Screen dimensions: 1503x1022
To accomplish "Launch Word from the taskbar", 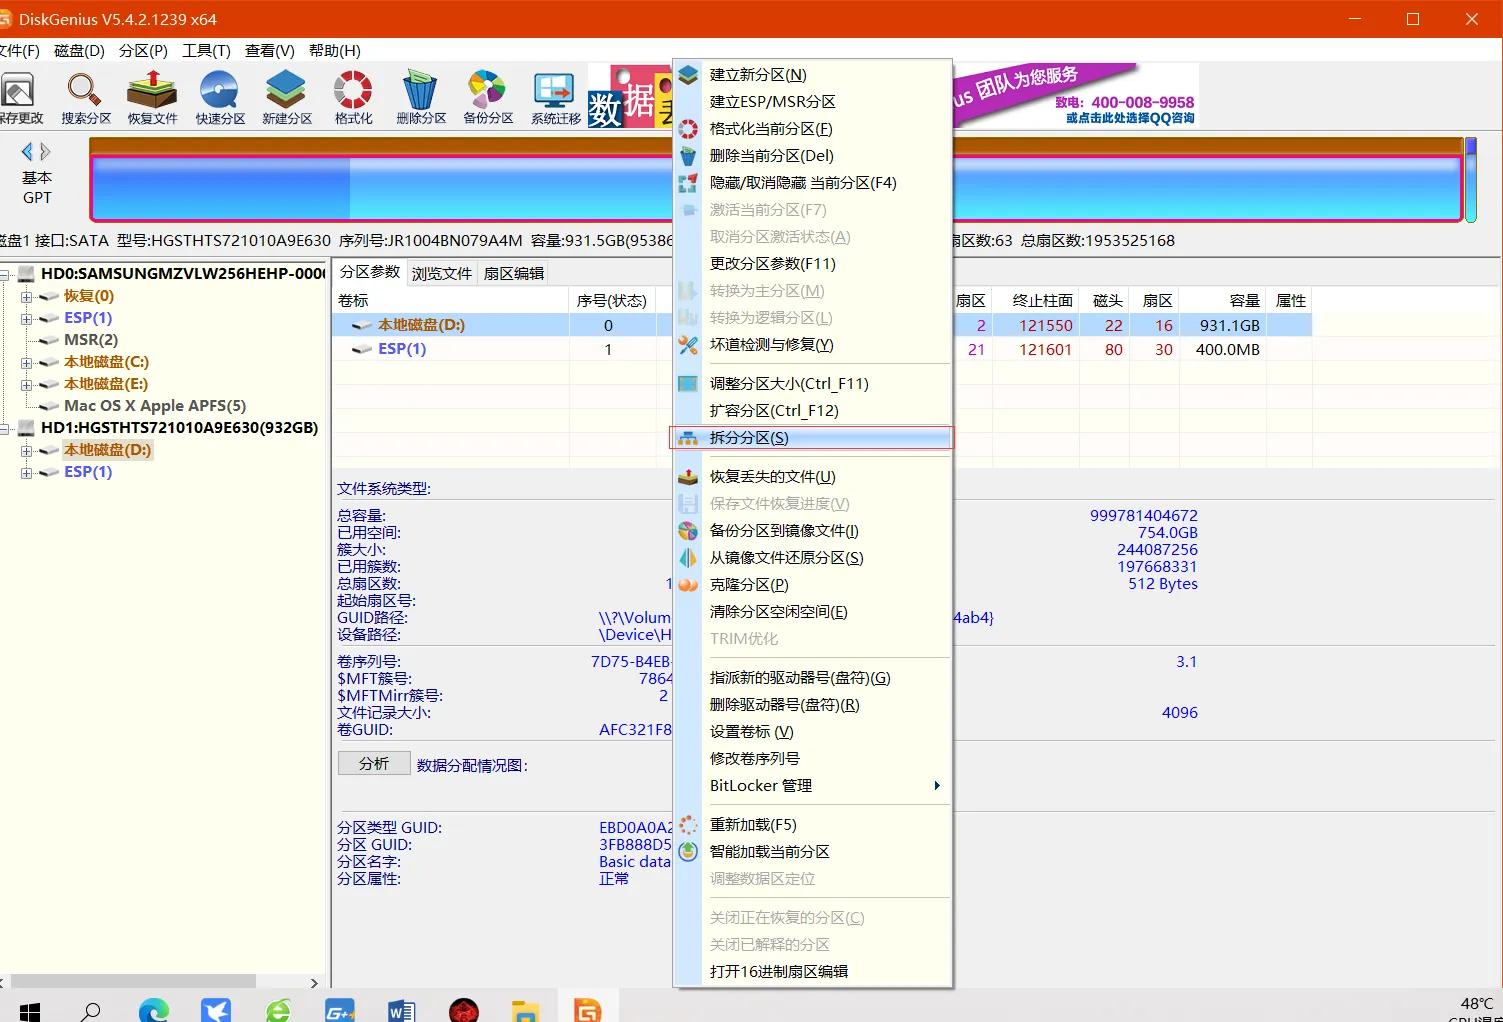I will (401, 1009).
